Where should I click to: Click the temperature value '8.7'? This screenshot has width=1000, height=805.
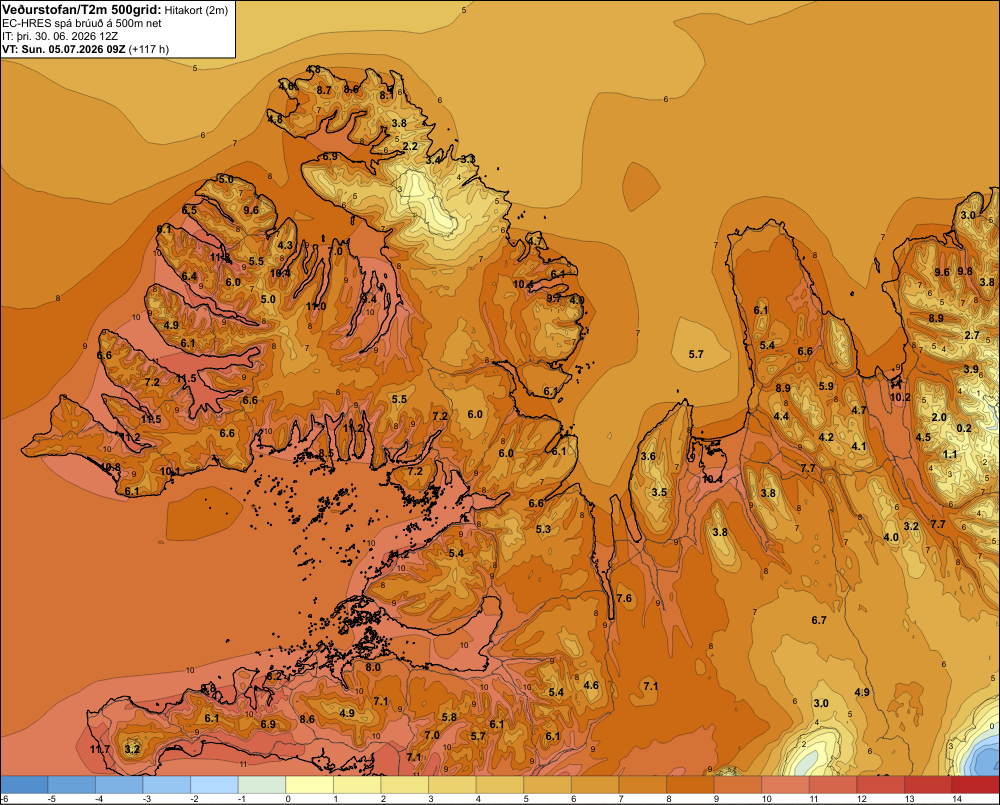coord(324,90)
